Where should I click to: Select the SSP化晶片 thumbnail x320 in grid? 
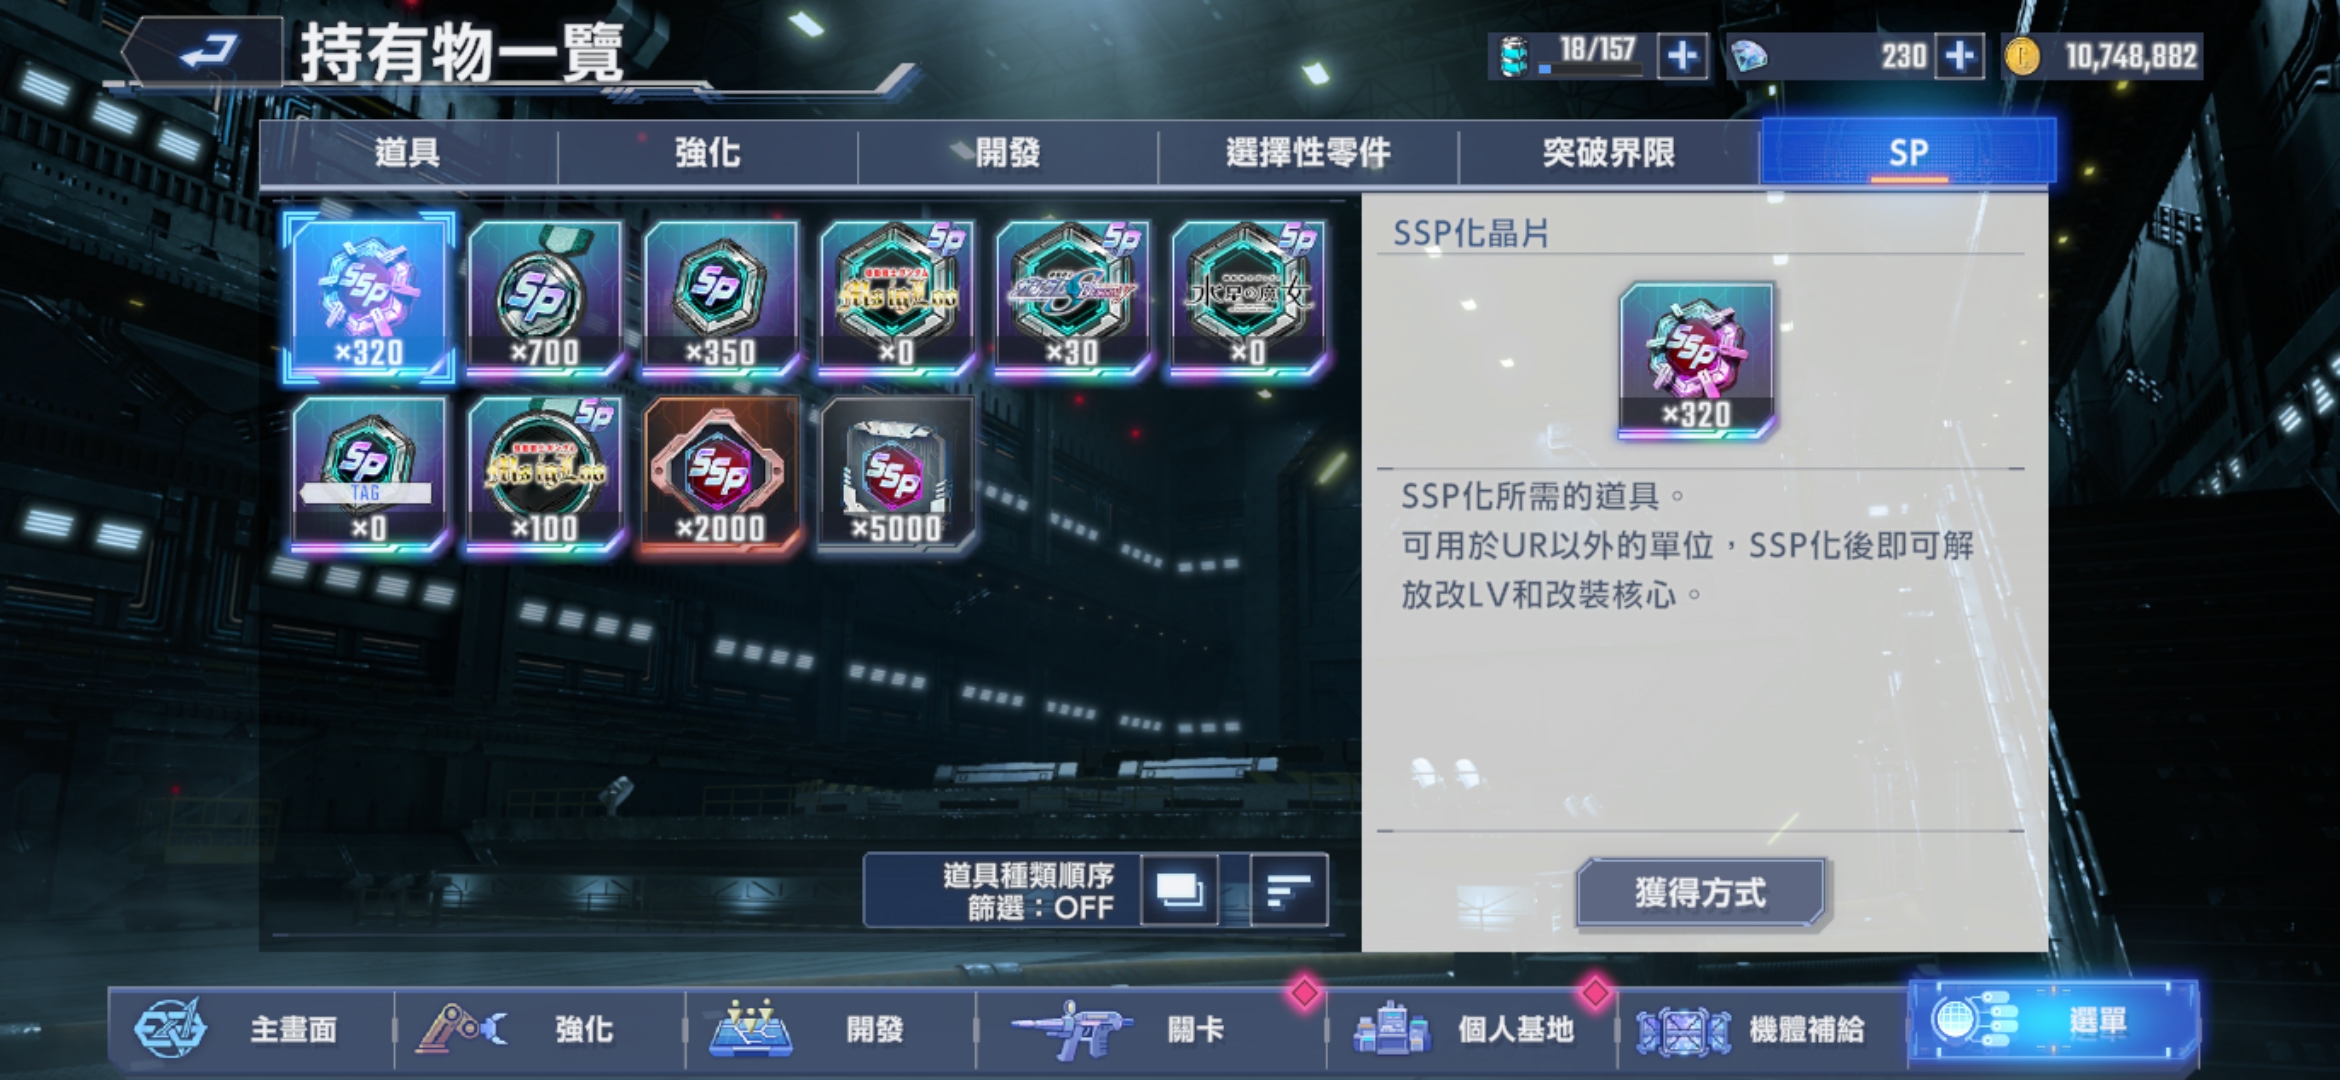pyautogui.click(x=369, y=297)
